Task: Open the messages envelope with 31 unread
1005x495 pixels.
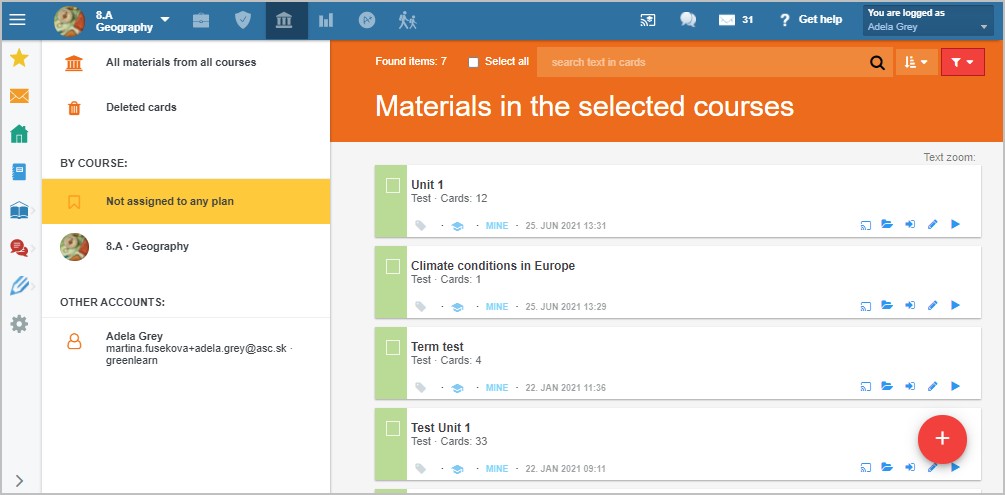Action: (735, 20)
